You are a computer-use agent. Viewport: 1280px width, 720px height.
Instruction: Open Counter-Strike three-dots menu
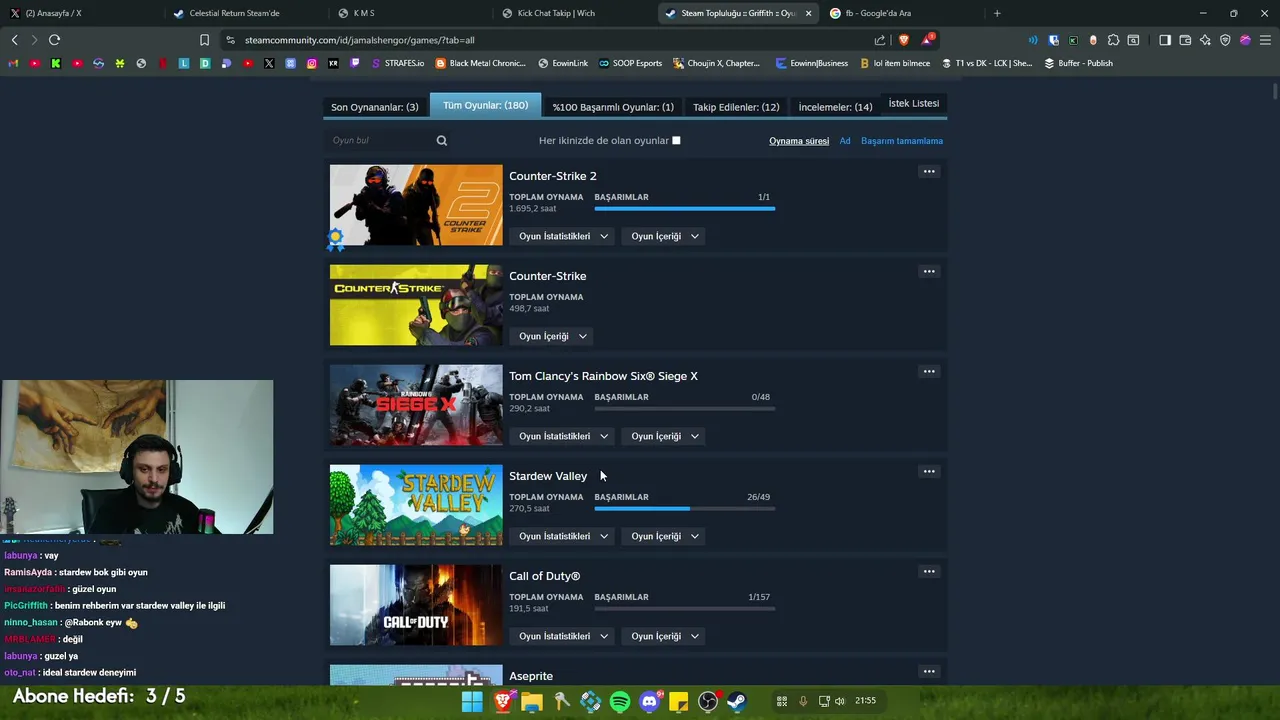coord(929,272)
